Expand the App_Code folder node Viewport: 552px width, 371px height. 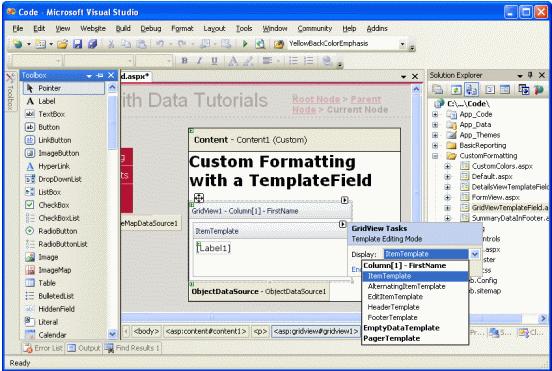point(435,114)
